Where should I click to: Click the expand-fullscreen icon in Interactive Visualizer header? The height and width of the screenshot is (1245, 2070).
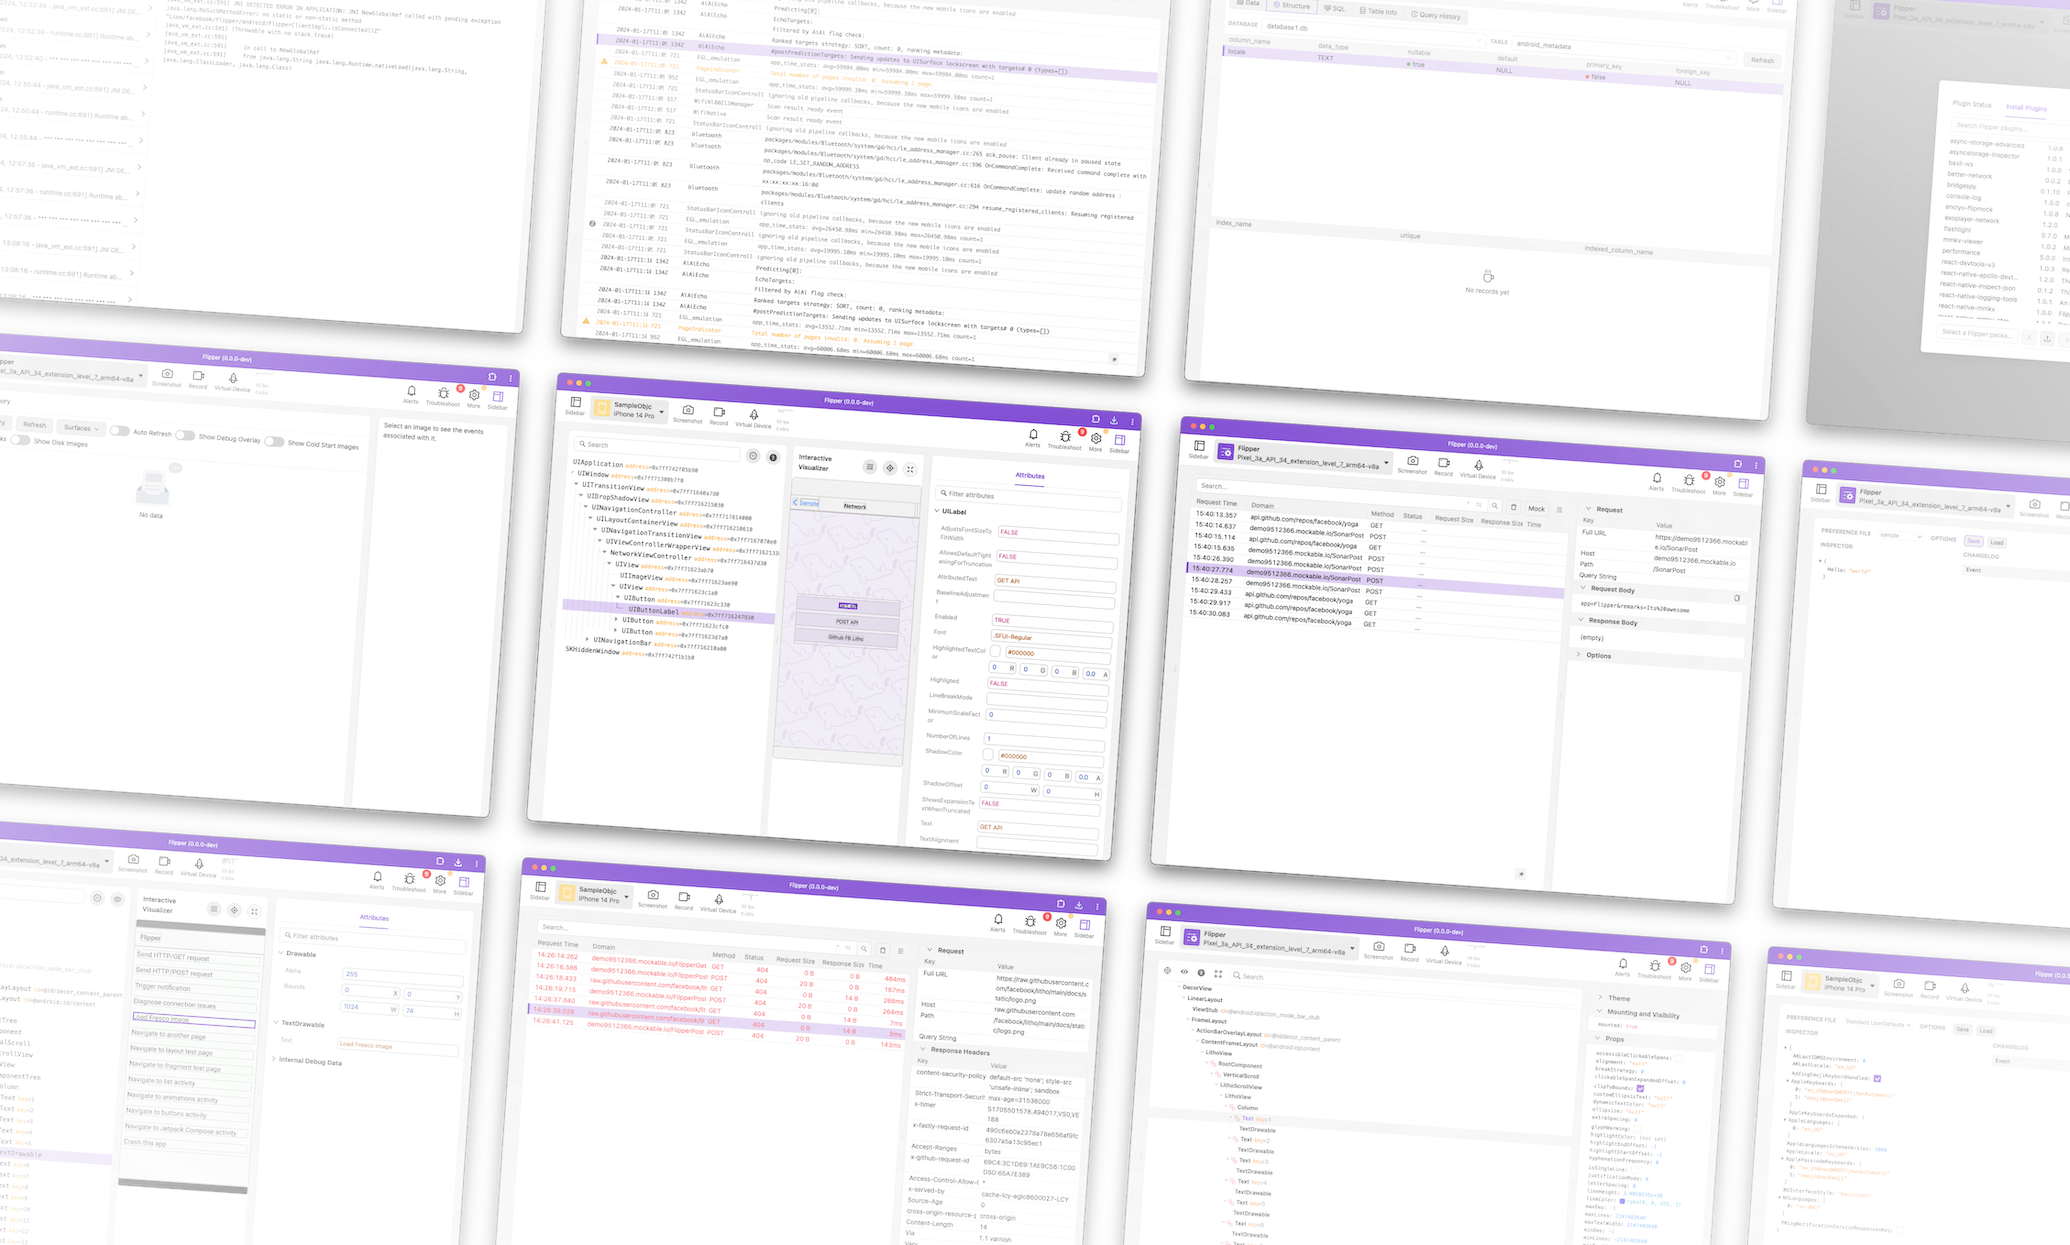pos(910,469)
